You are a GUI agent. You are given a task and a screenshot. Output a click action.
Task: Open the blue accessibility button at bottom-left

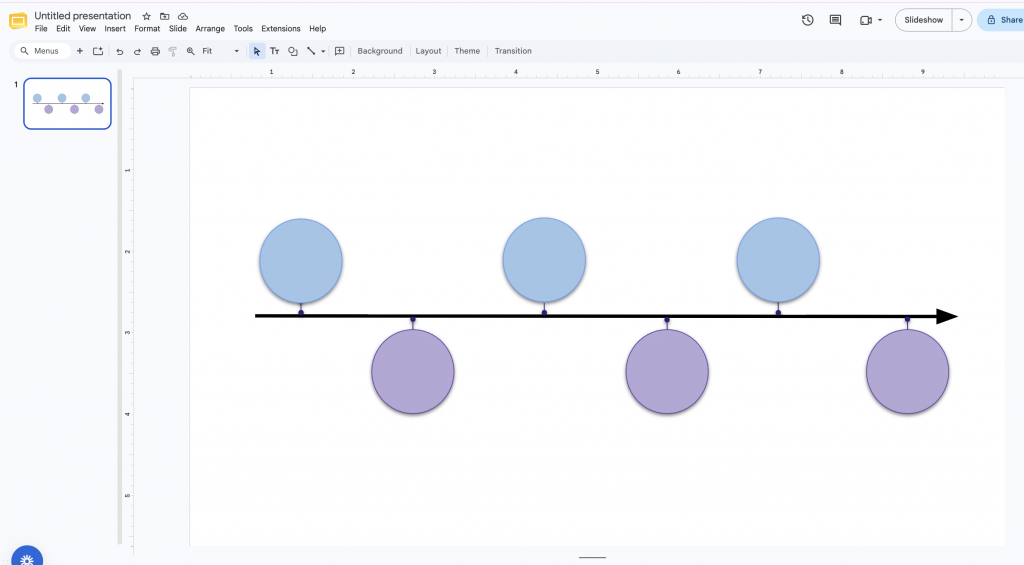point(27,557)
